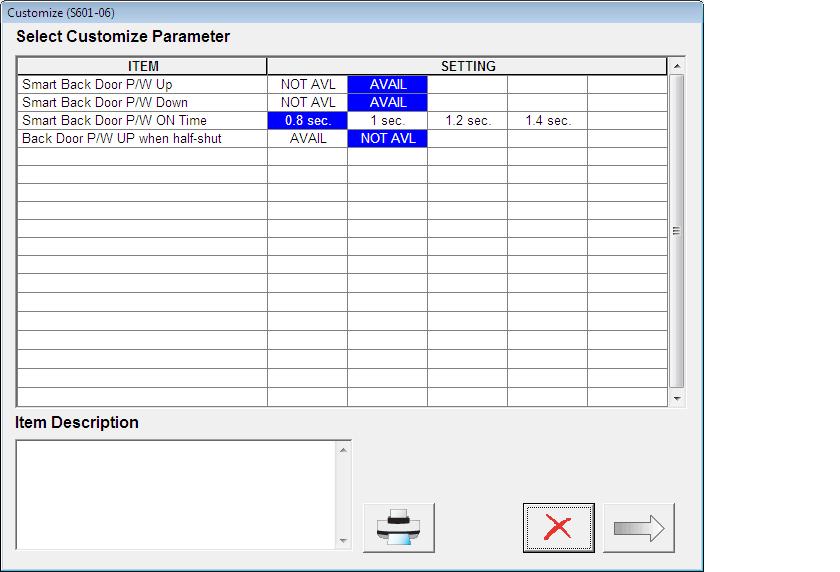The width and height of the screenshot is (840, 572).
Task: Click the printer icon button
Action: coord(399,528)
